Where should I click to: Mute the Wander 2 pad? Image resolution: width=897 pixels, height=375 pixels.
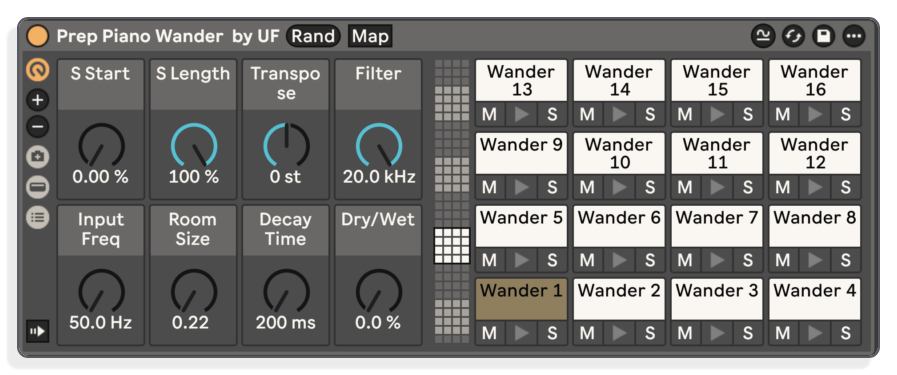tap(588, 333)
